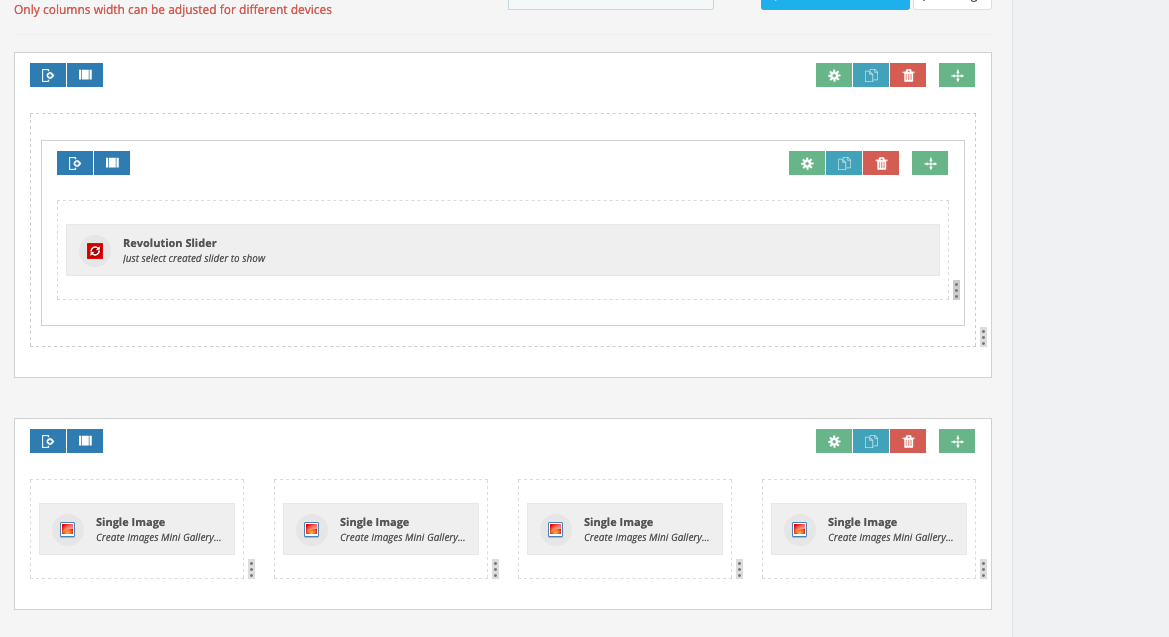Click 'Just select created slider to show' text
1169x637 pixels.
tap(194, 258)
